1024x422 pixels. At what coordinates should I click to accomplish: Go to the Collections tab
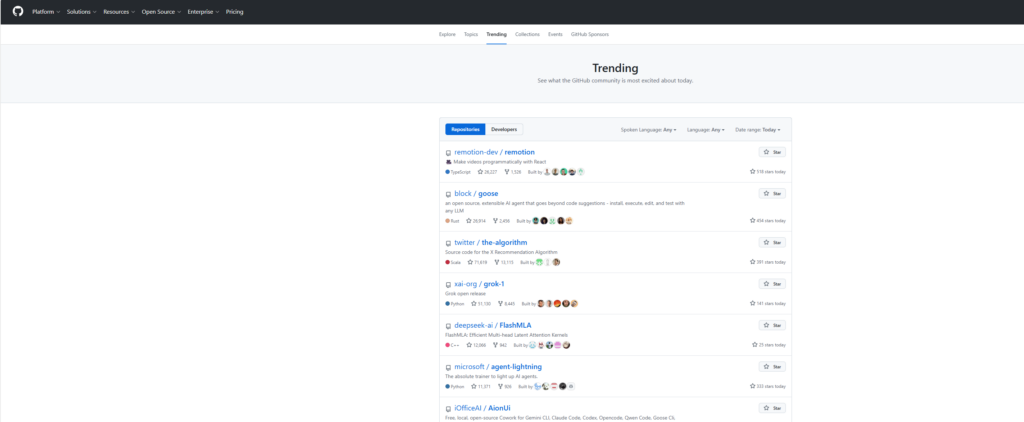[527, 34]
